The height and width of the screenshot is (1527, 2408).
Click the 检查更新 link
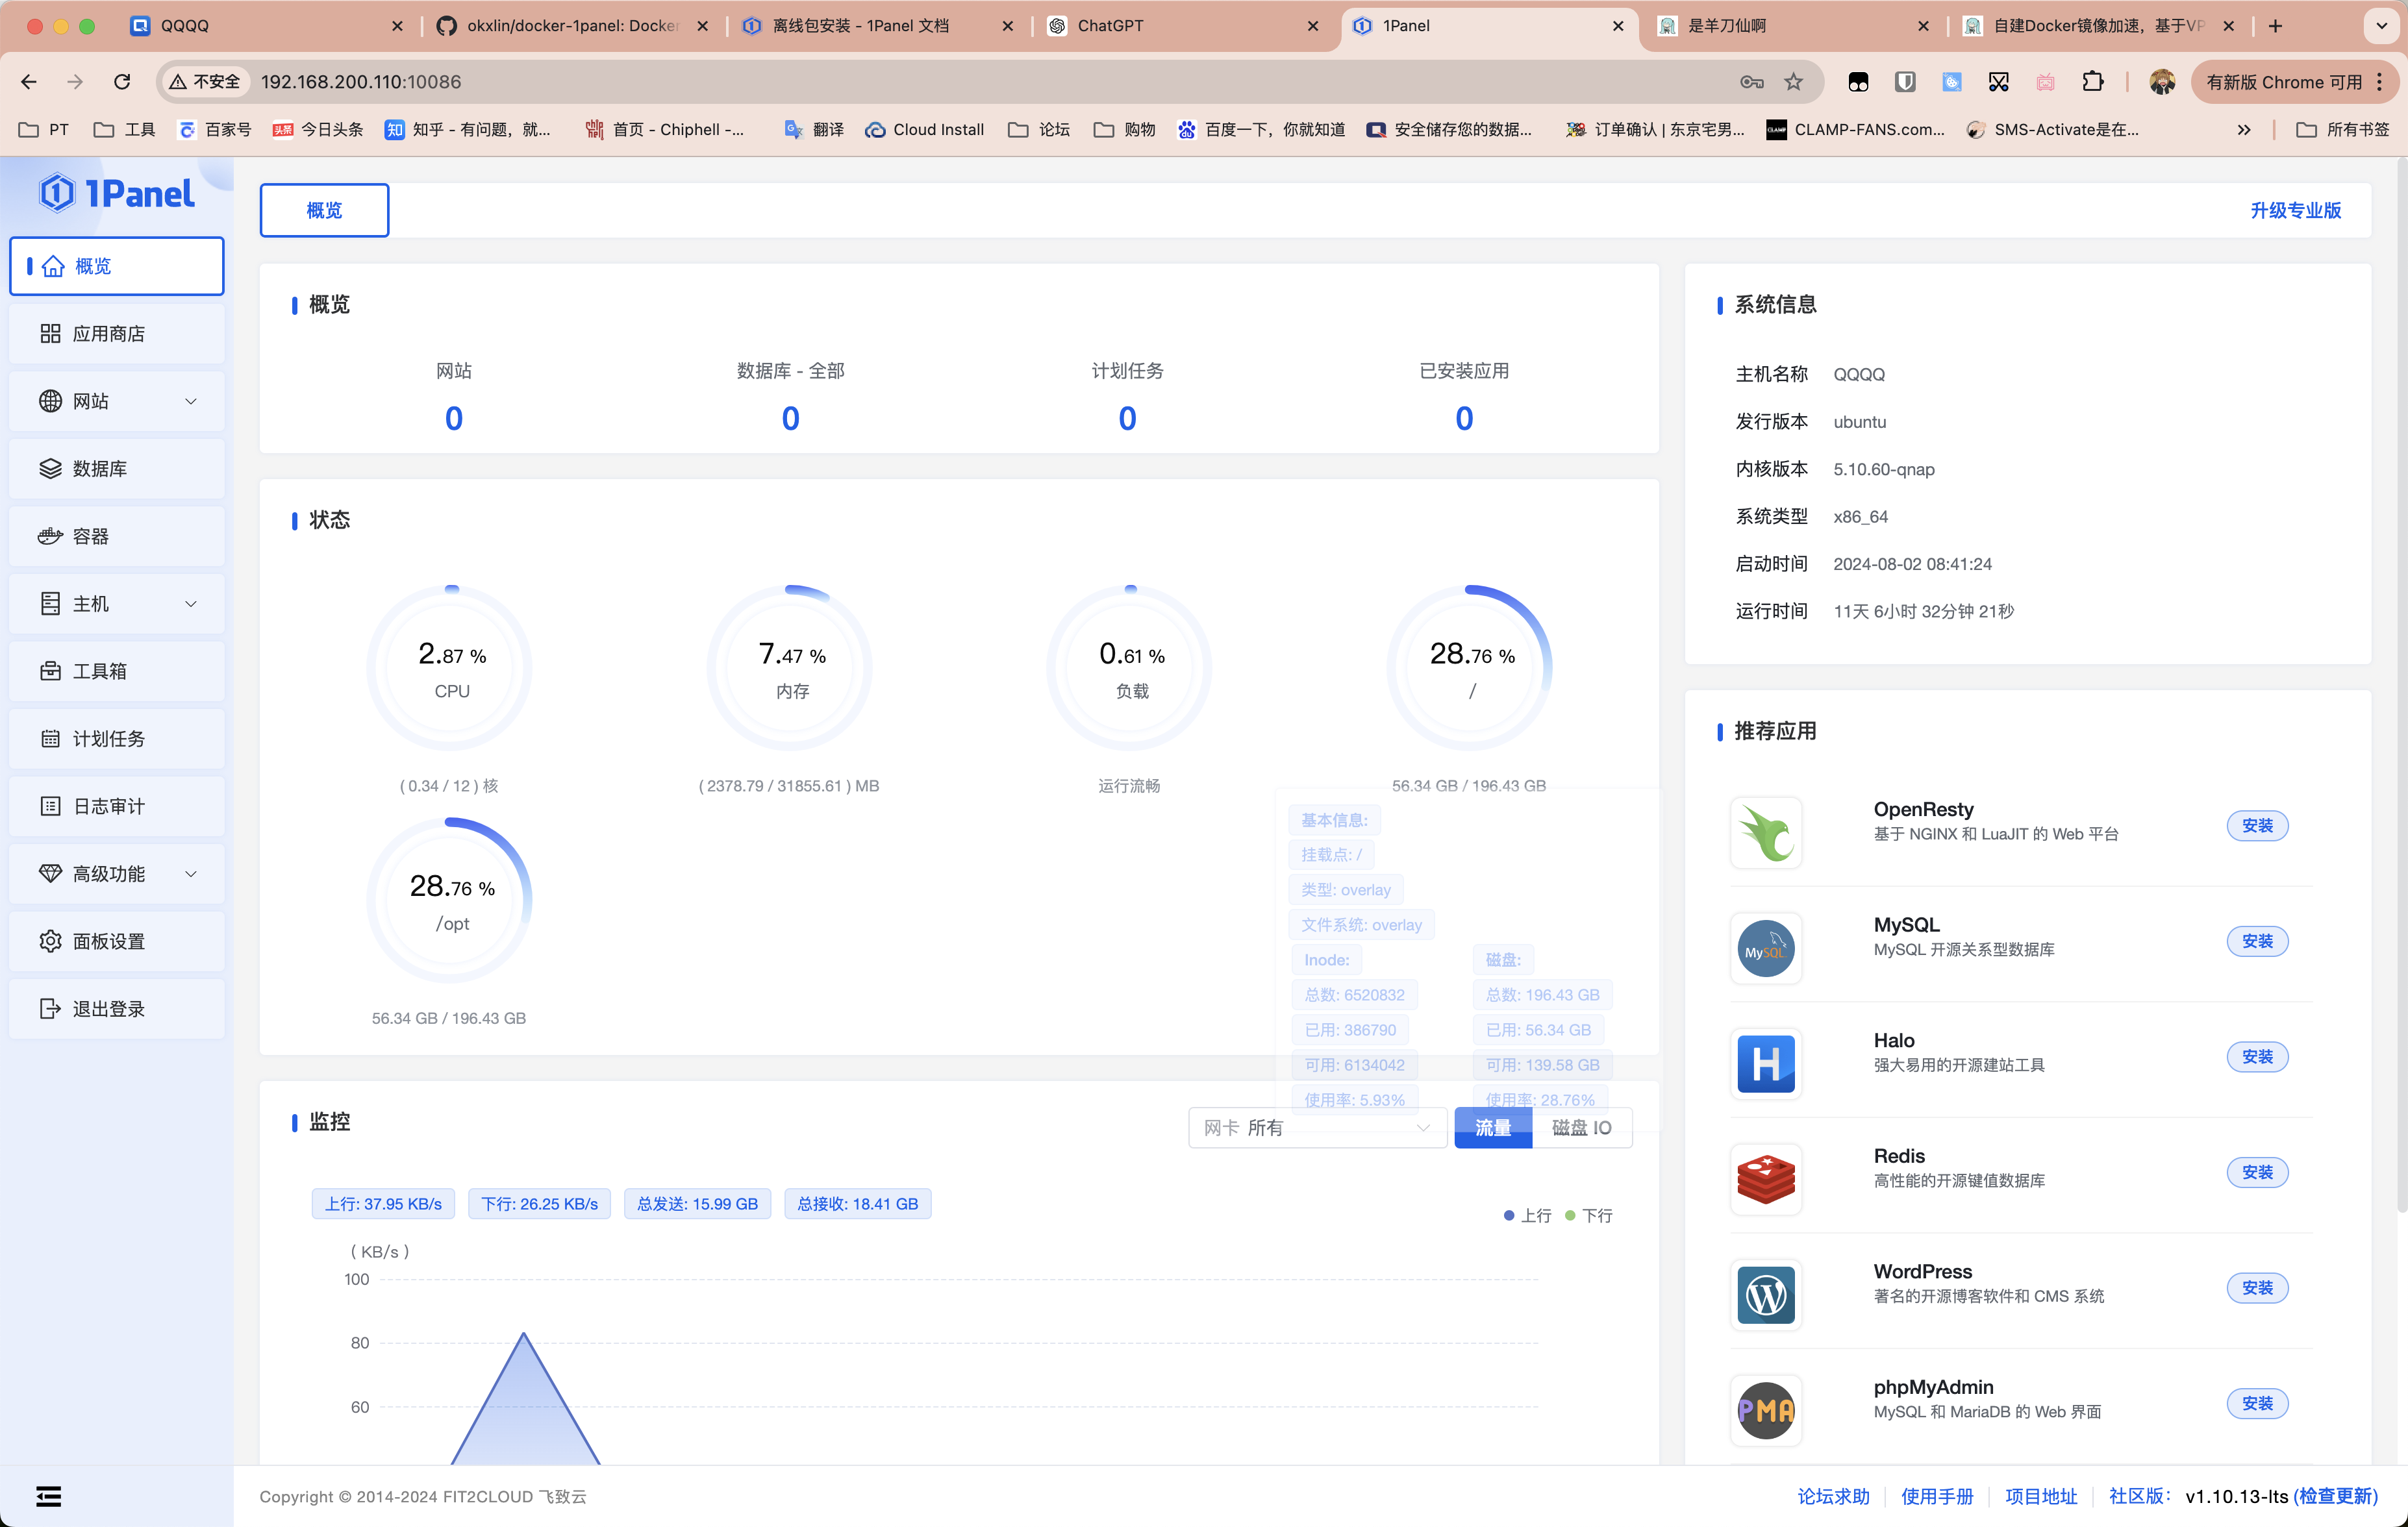pos(2335,1496)
